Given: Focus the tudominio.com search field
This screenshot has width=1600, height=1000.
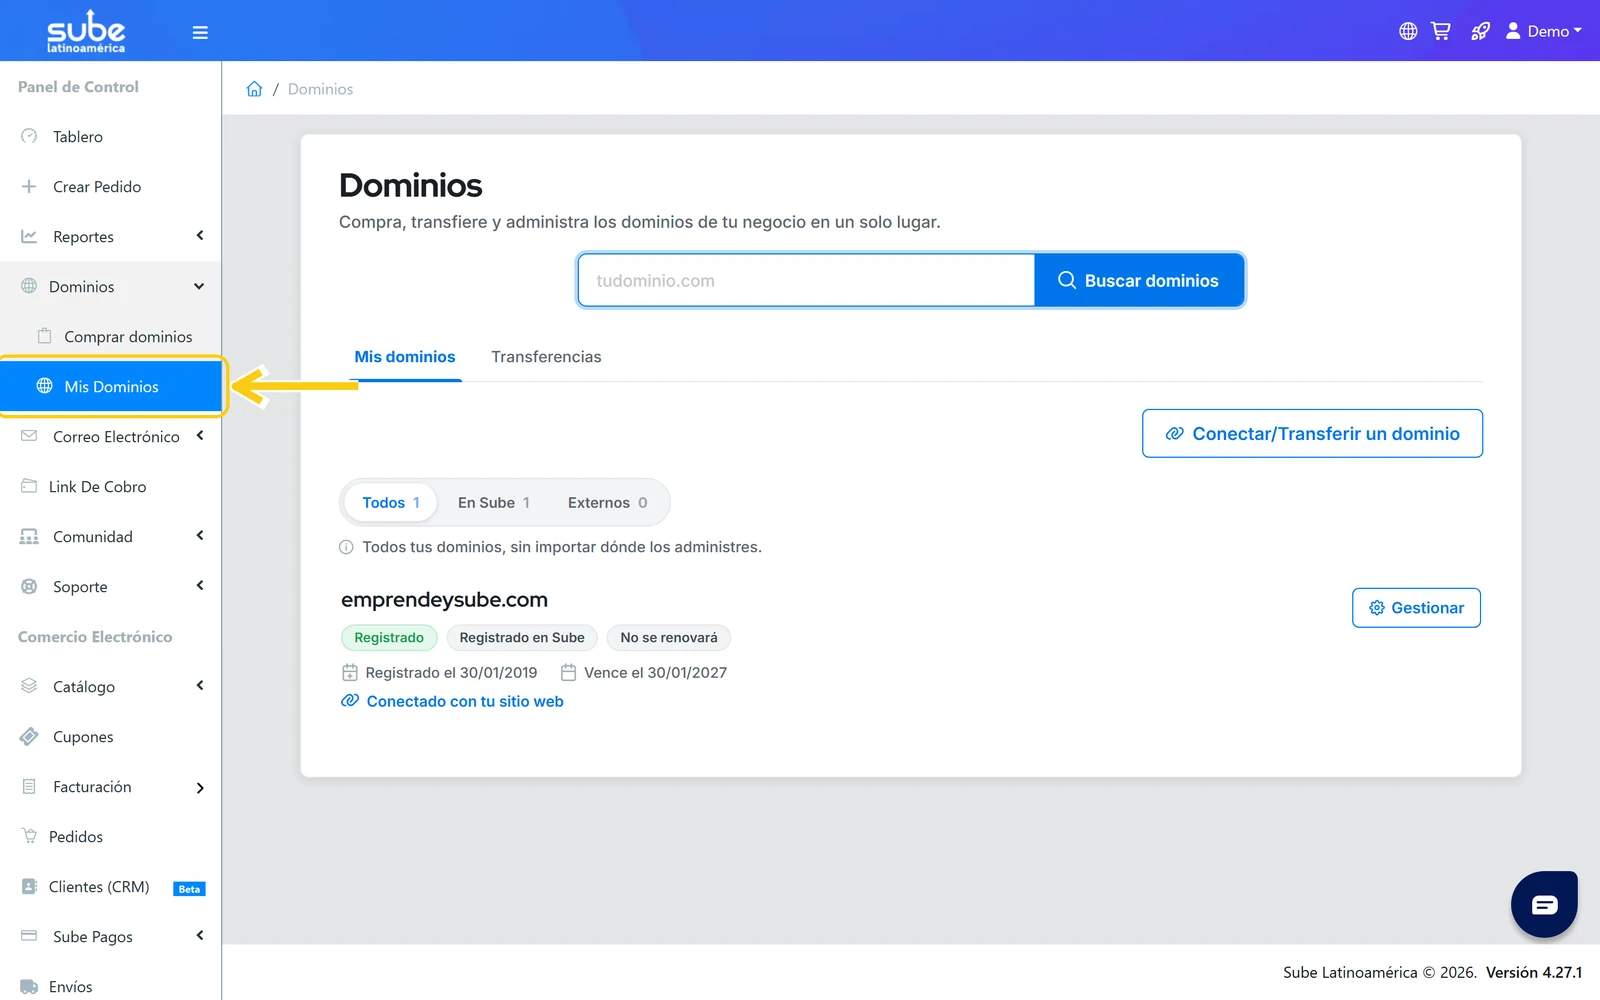Looking at the screenshot, I should [806, 280].
